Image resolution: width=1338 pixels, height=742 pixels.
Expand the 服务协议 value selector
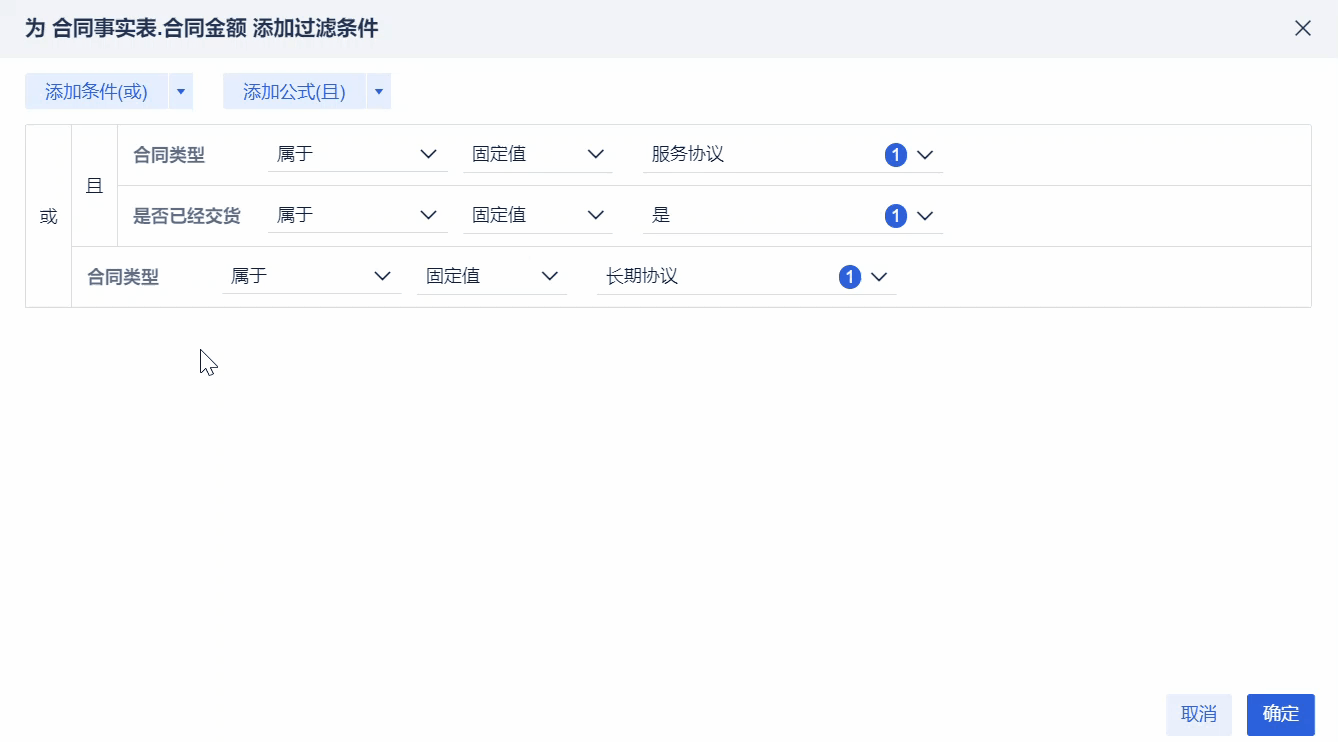pos(925,155)
